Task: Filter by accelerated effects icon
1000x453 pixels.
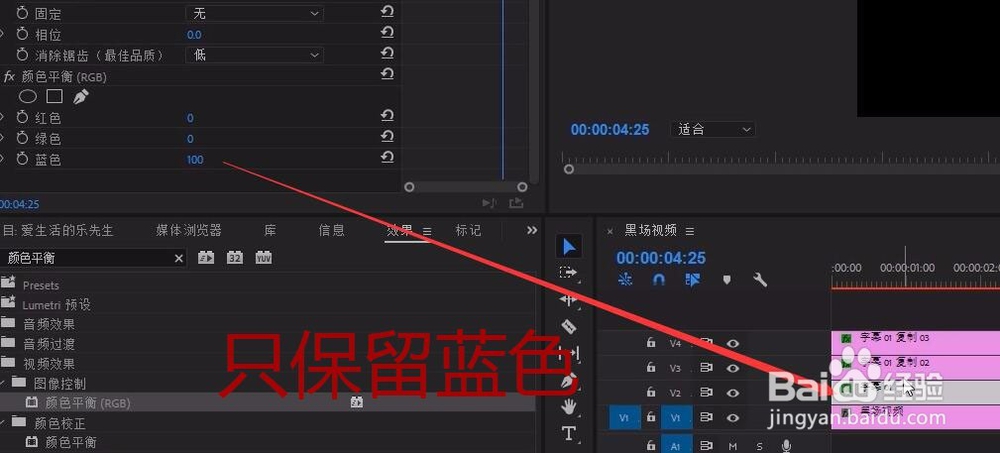Action: coord(205,257)
